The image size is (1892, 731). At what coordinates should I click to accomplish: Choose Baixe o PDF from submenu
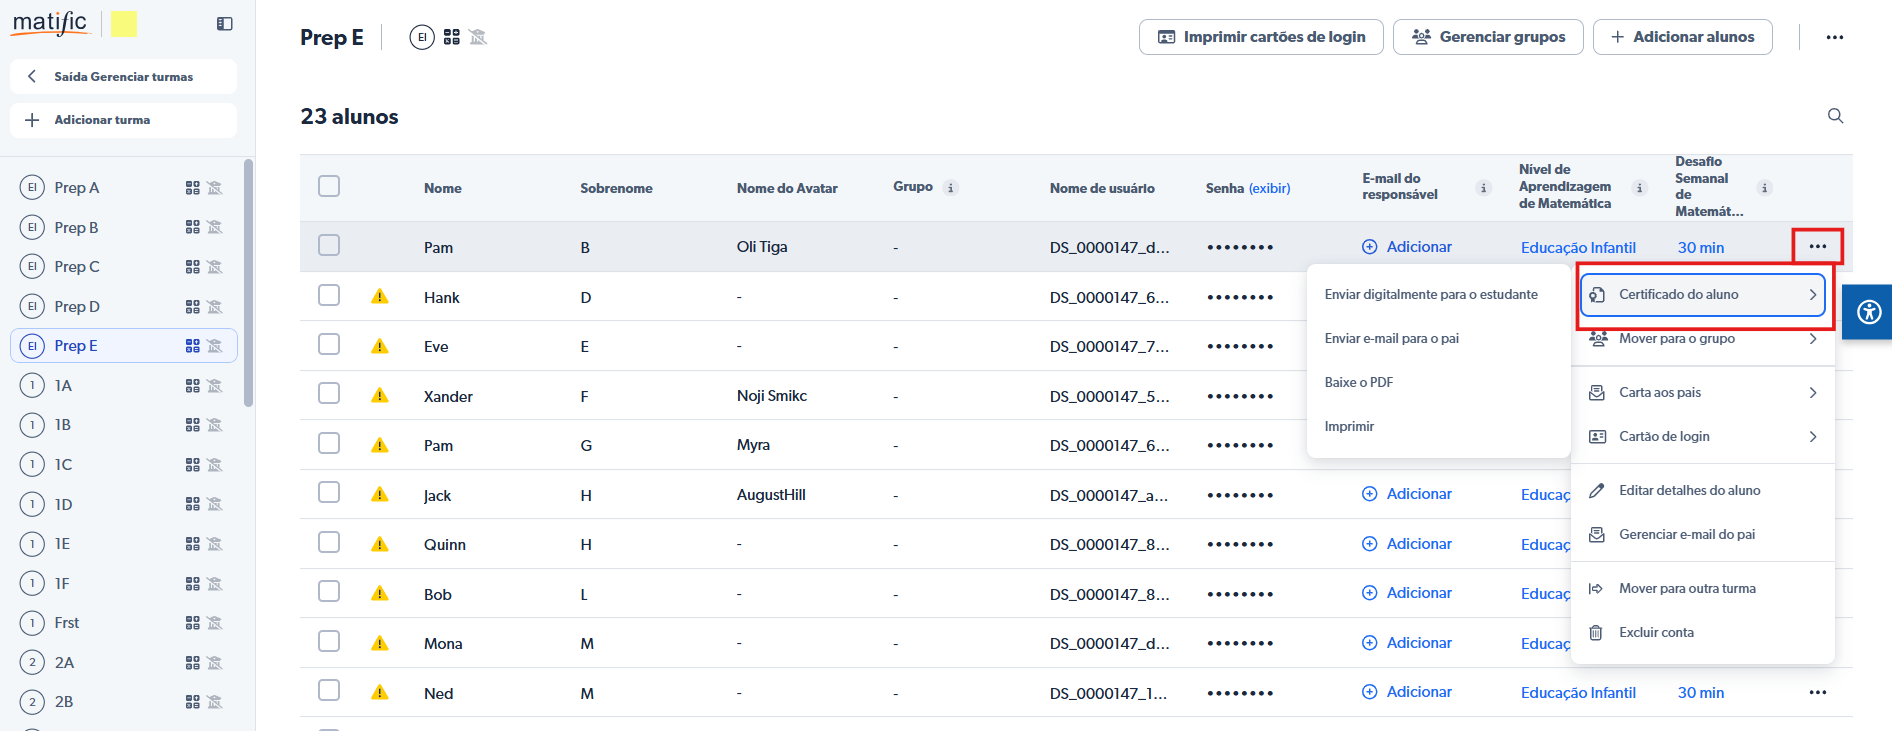coord(1358,383)
